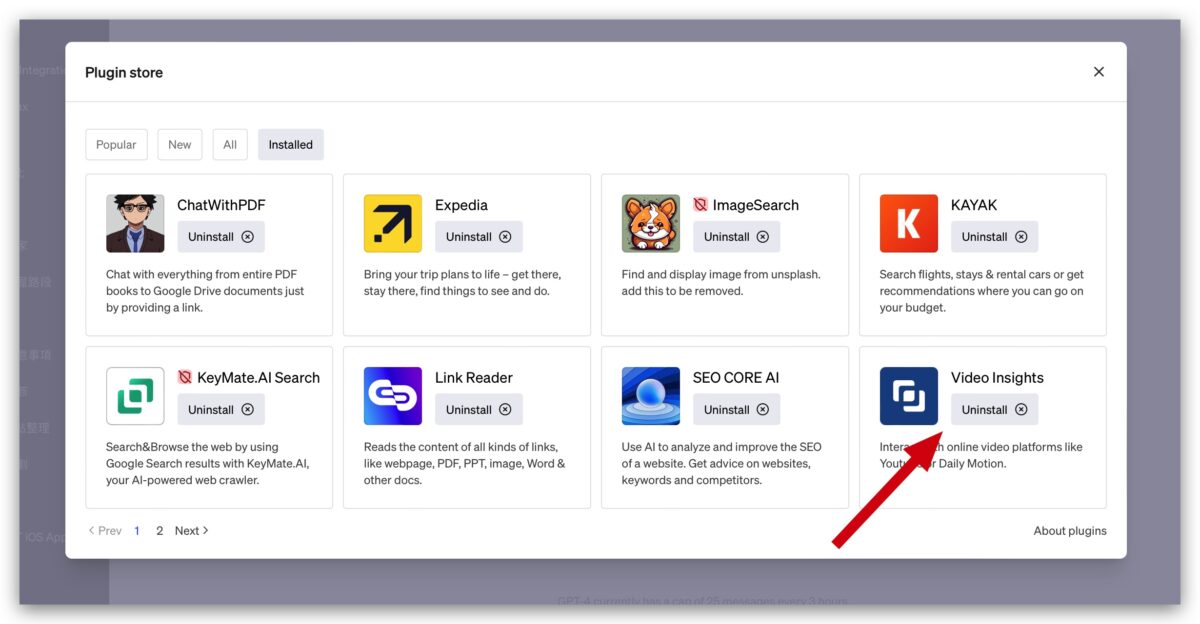The image size is (1200, 624).
Task: Uninstall the Link Reader plugin
Action: (479, 410)
